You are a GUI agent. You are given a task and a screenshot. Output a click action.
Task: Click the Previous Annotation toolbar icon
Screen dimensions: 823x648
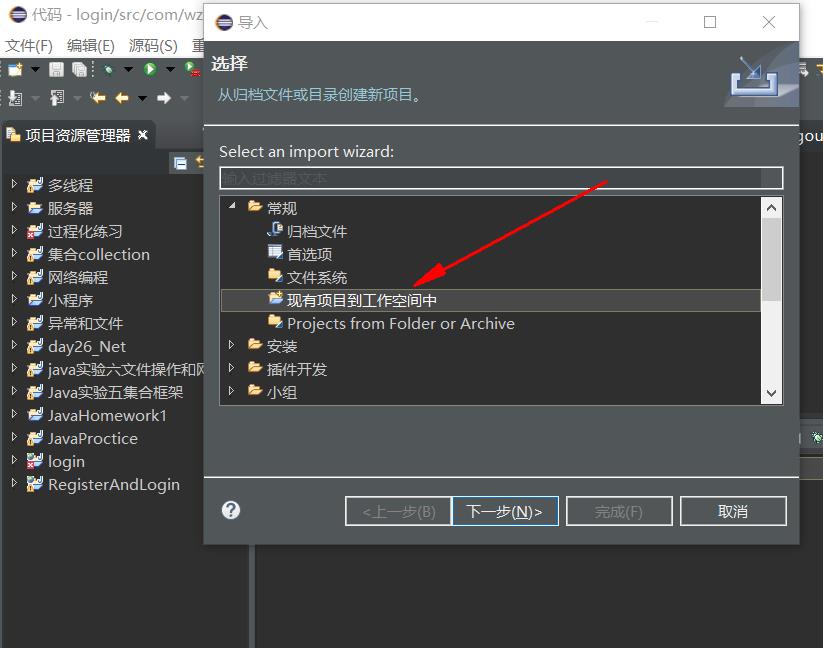tap(57, 98)
